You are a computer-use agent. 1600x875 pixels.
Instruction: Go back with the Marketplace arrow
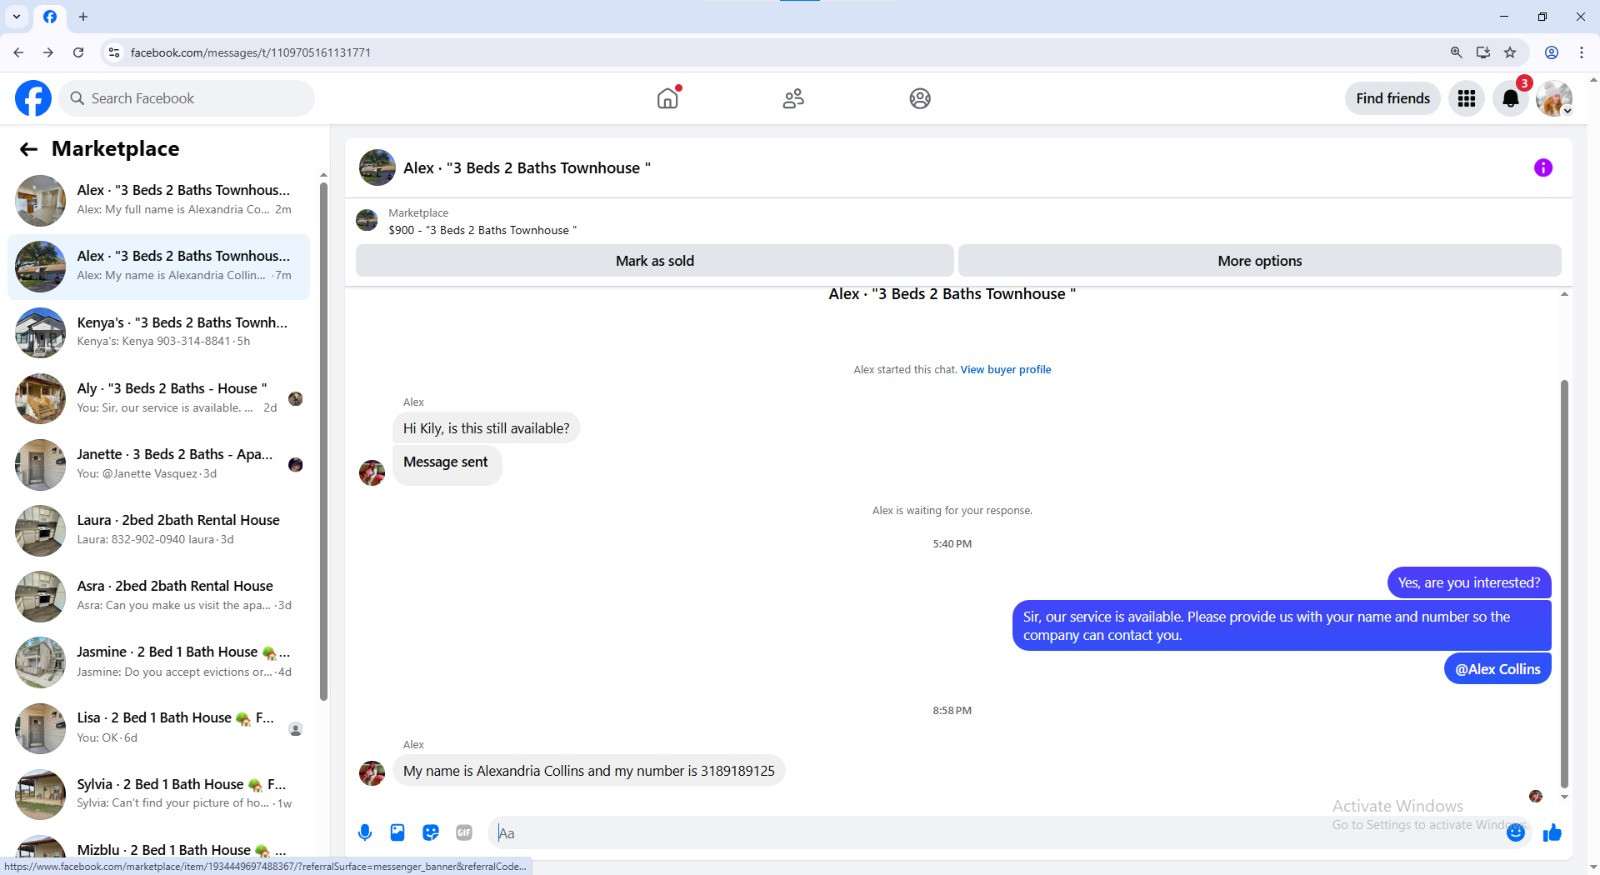[x=28, y=149]
